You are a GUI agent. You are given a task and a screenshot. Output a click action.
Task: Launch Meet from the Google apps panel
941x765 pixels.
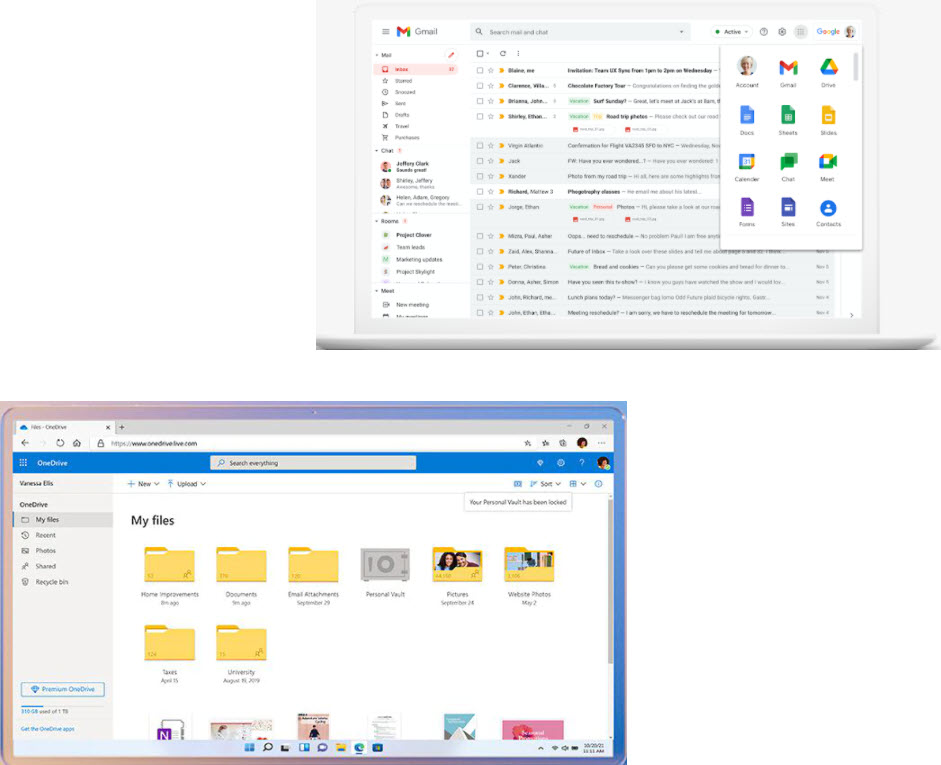828,166
